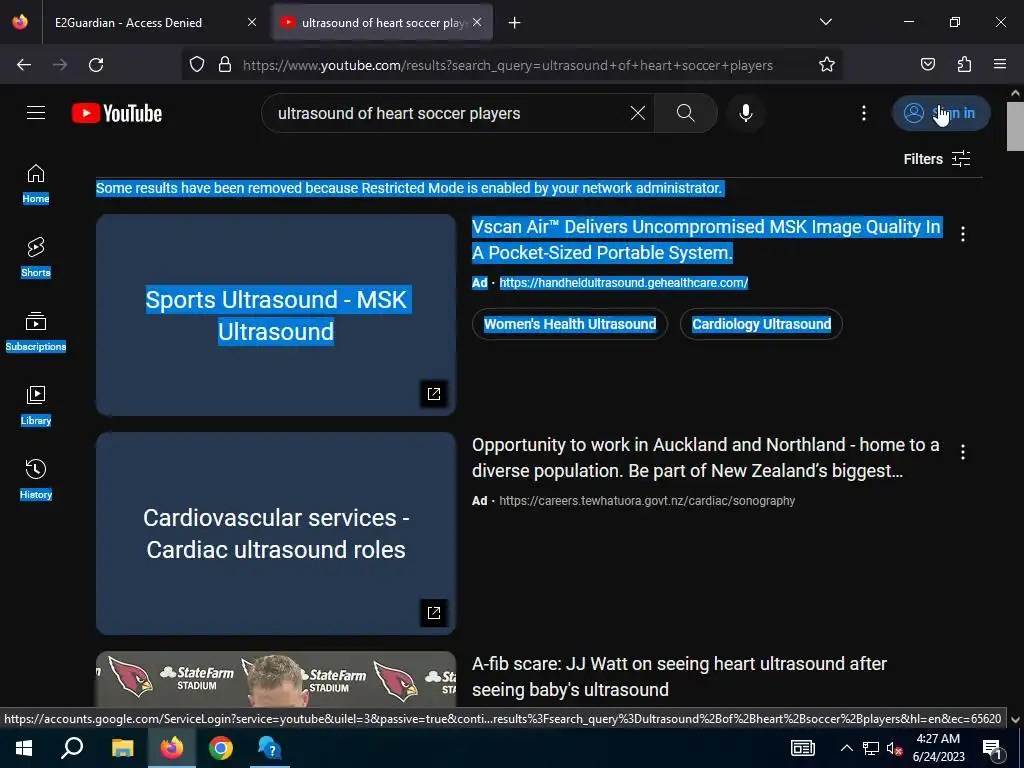Open the Sports Ultrasound - MSK ad thumbnail

276,315
